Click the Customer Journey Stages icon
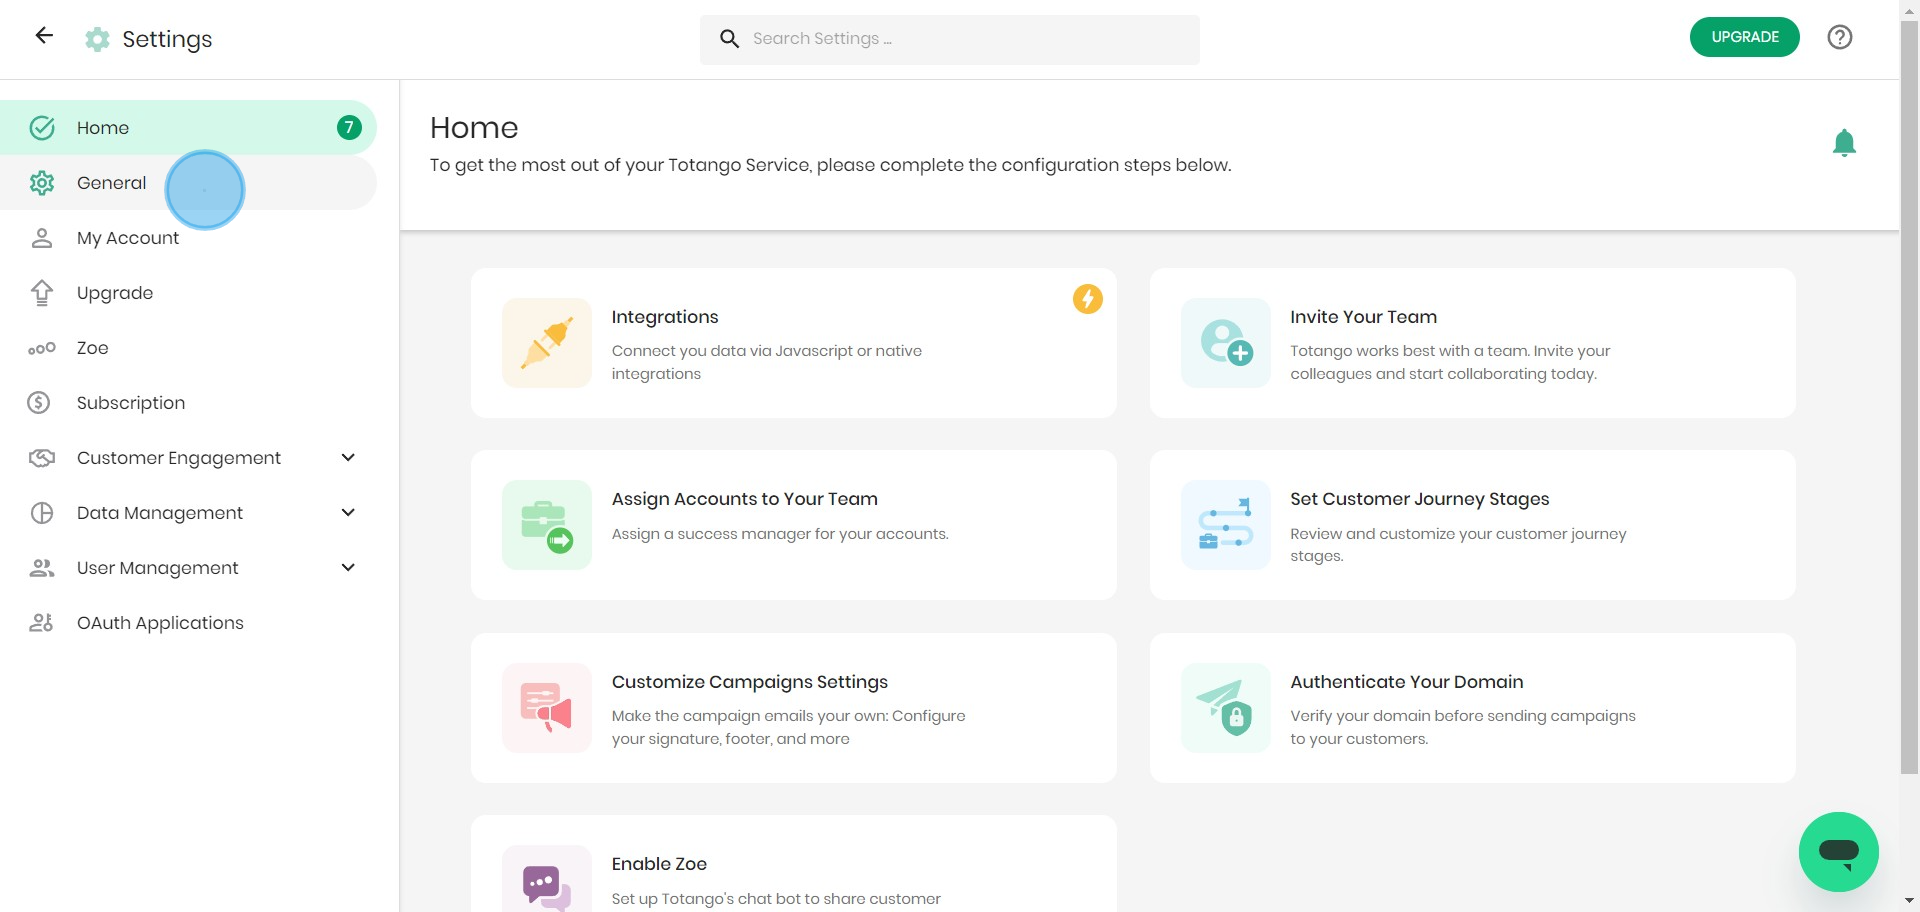The width and height of the screenshot is (1920, 912). point(1226,525)
